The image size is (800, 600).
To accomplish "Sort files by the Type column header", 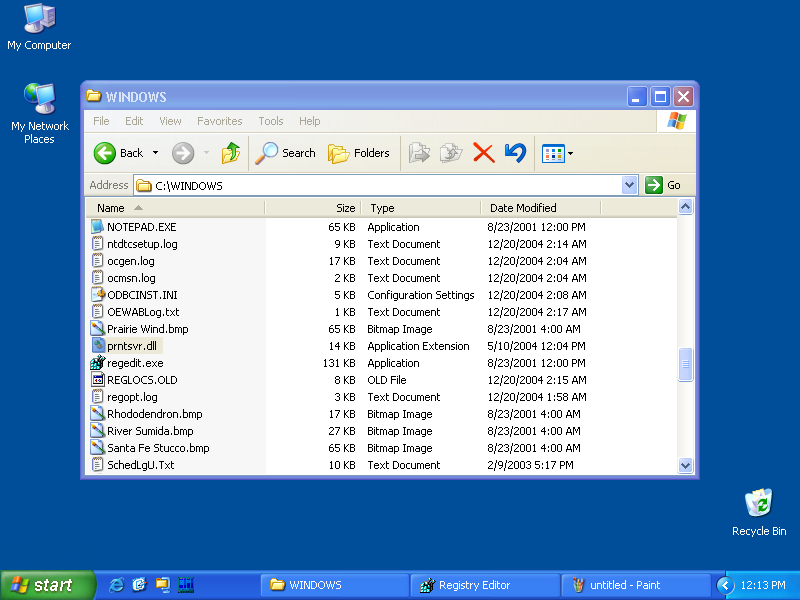I will (x=421, y=208).
